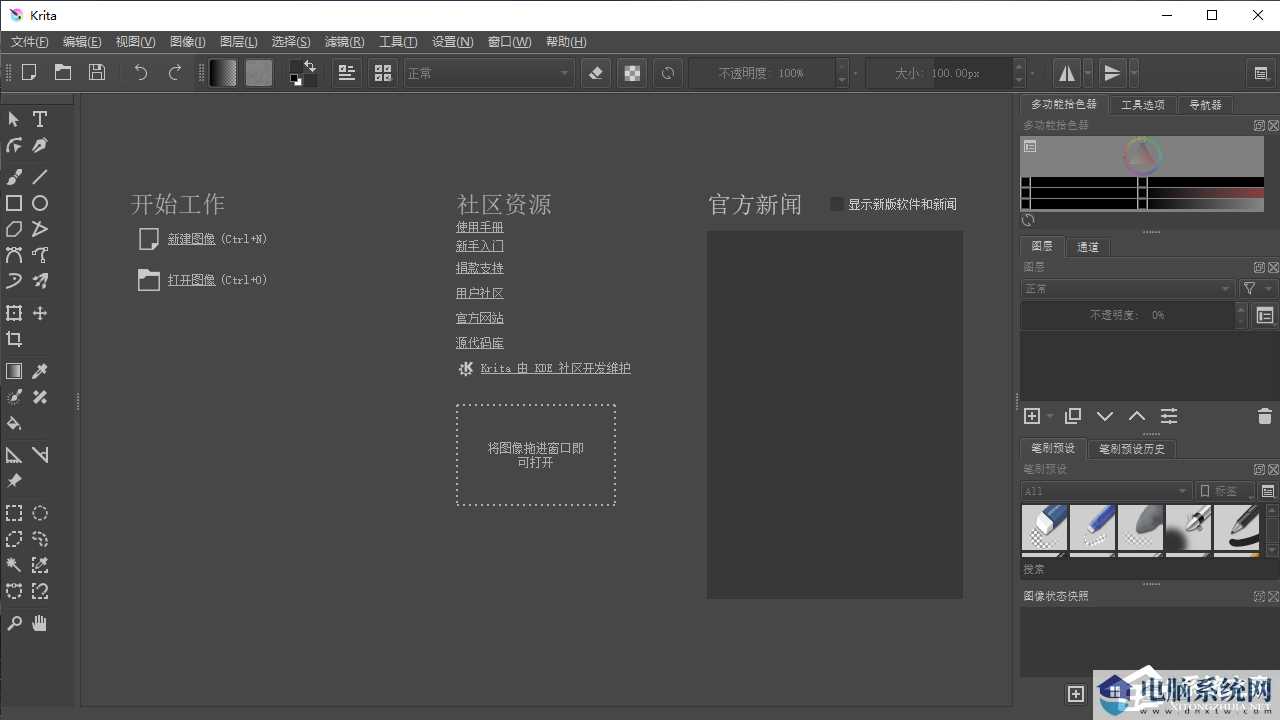
Task: Open the brush preset All tag dropdown
Action: tap(1106, 491)
